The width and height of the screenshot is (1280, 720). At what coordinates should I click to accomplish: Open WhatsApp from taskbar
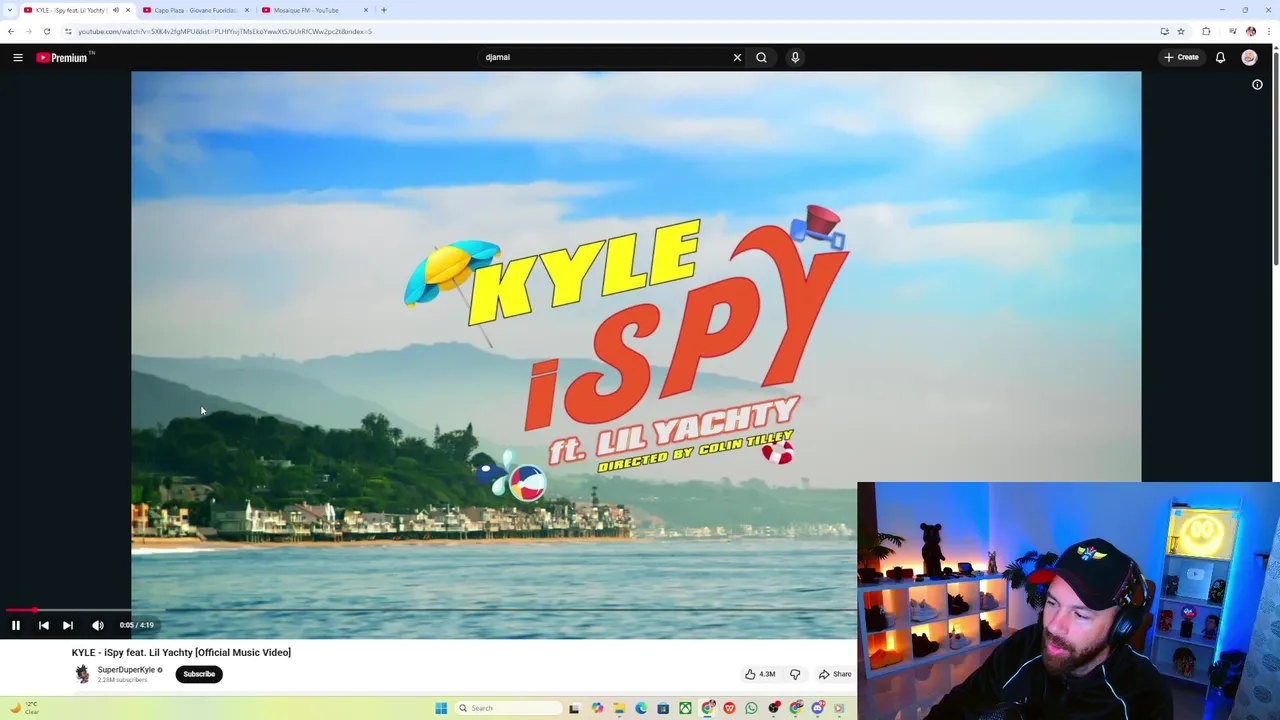pos(751,708)
